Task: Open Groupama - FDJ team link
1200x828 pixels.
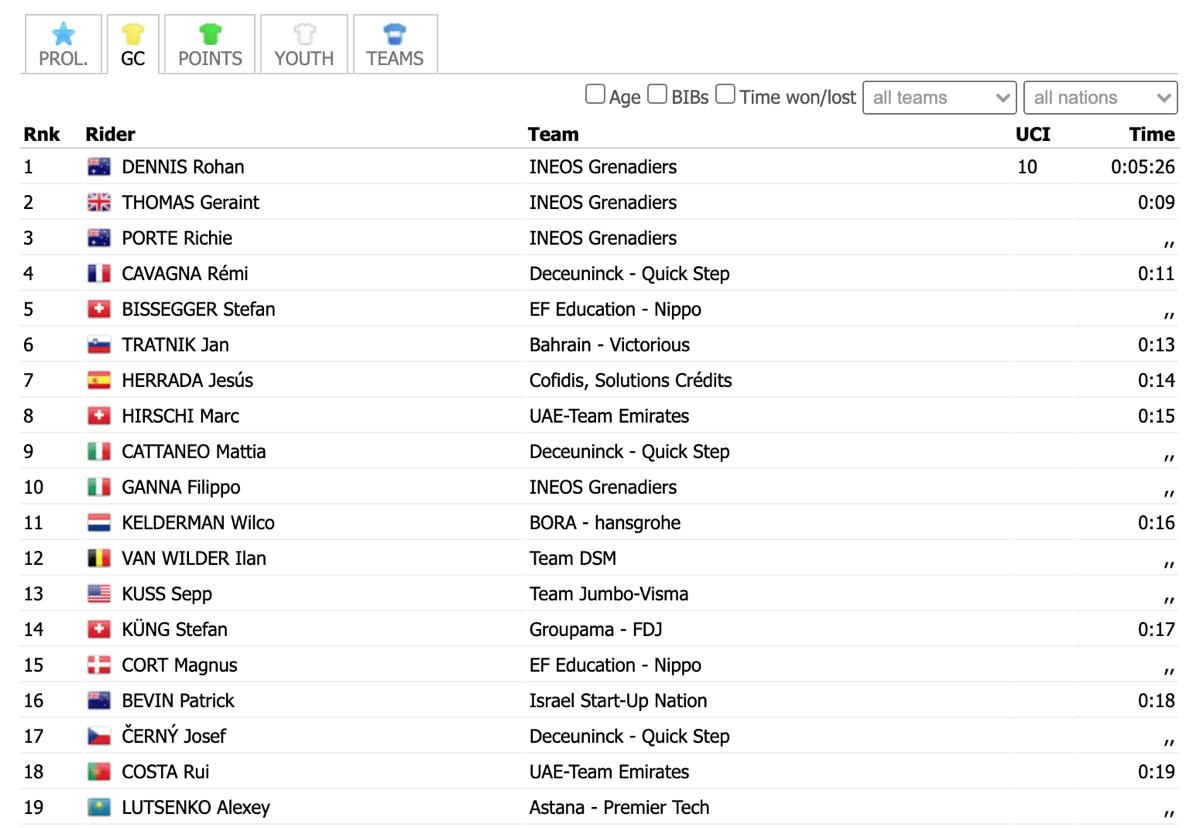Action: click(595, 630)
